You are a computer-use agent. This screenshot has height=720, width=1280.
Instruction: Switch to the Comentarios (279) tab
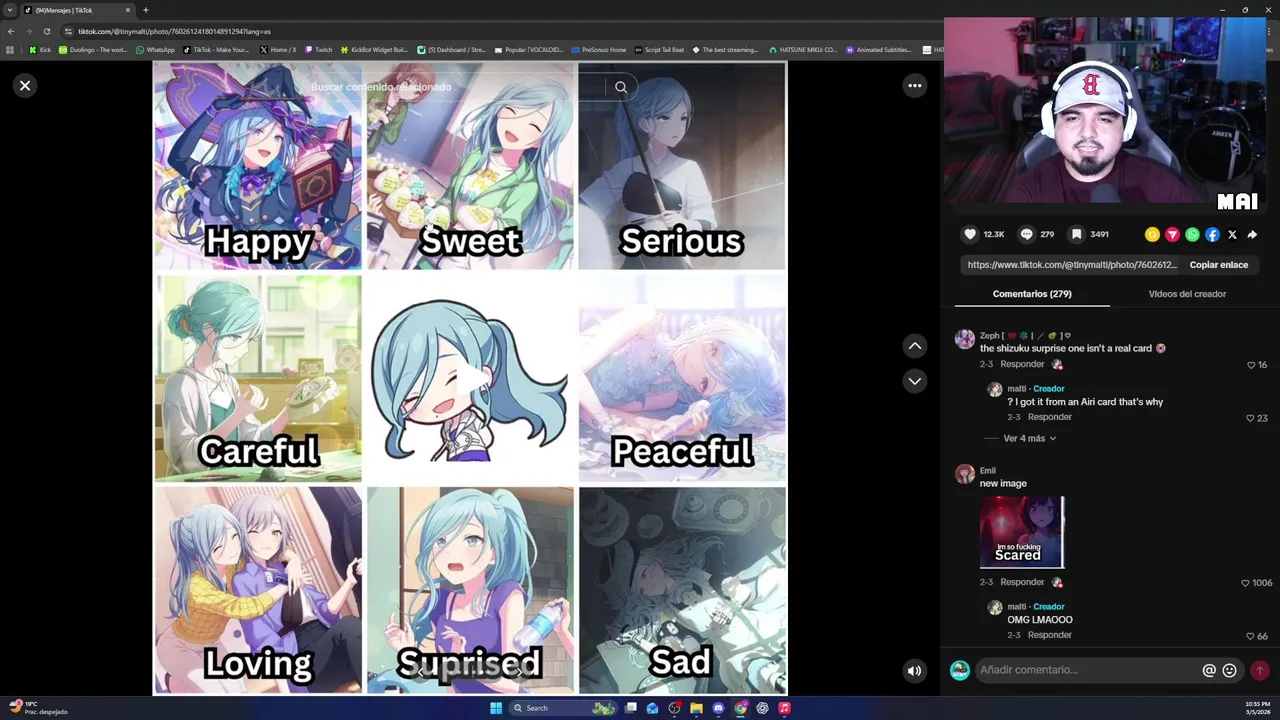(1032, 294)
